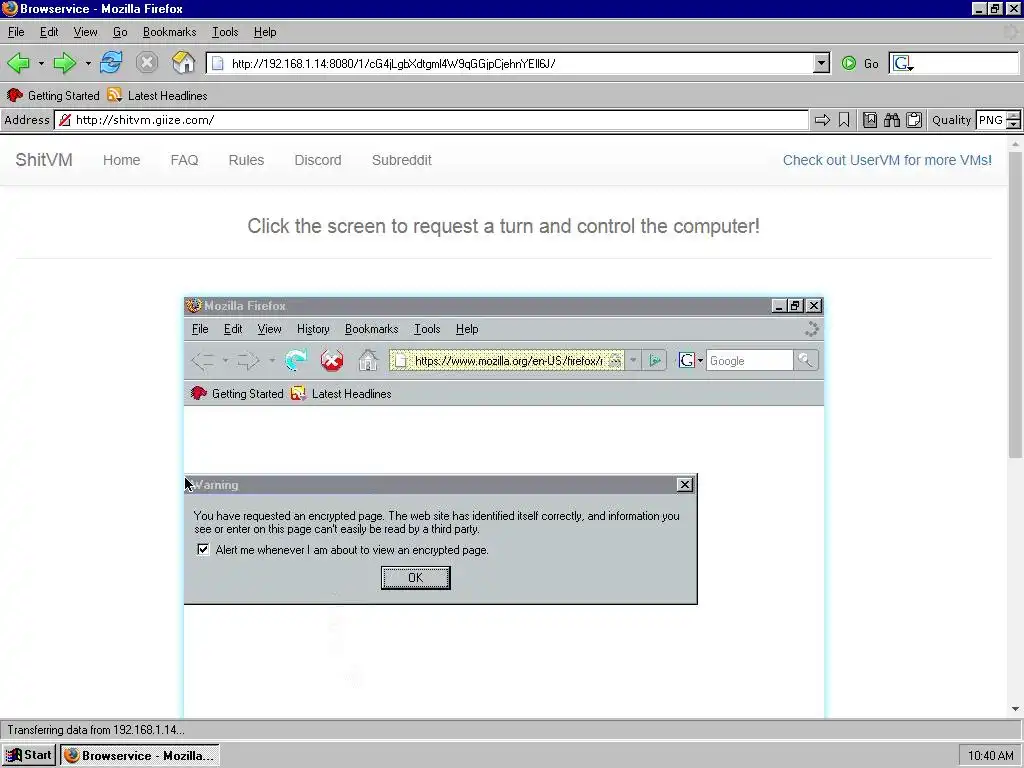Viewport: 1024px width, 768px height.
Task: Open the Rules link on ShitVM page
Action: click(x=246, y=160)
